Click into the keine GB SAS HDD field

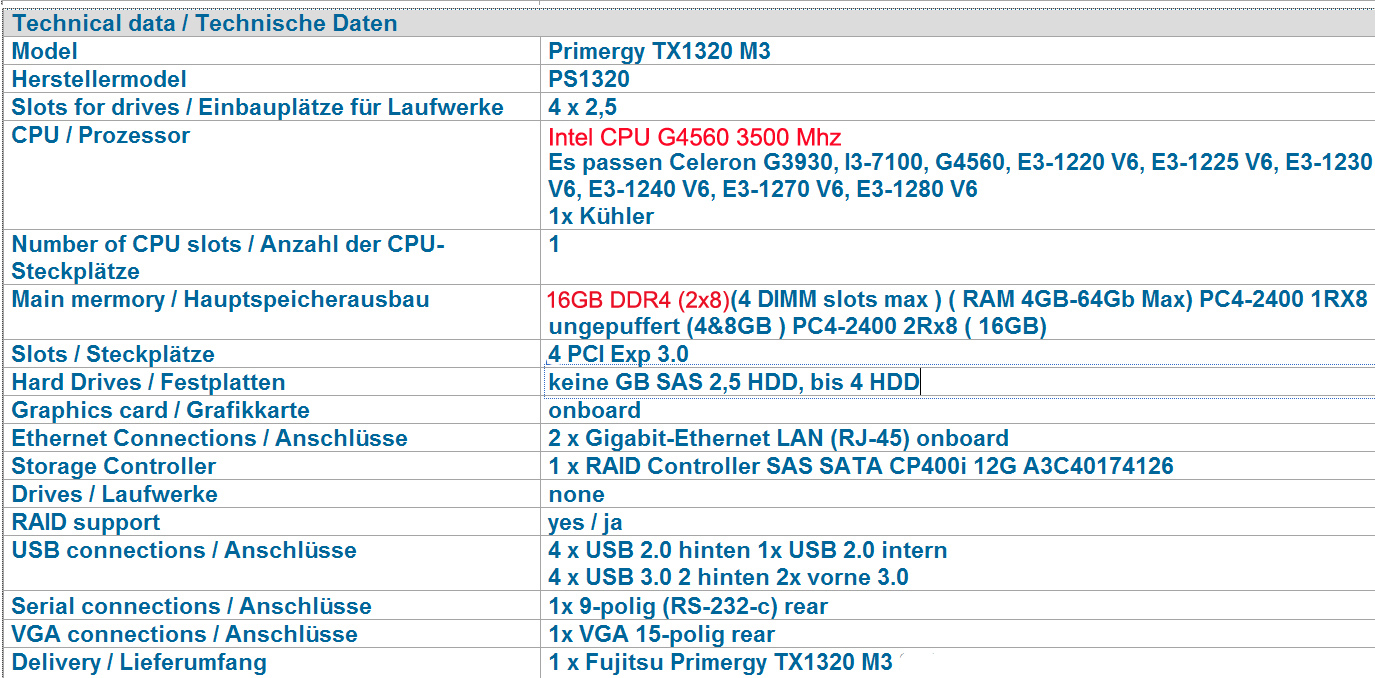(733, 382)
